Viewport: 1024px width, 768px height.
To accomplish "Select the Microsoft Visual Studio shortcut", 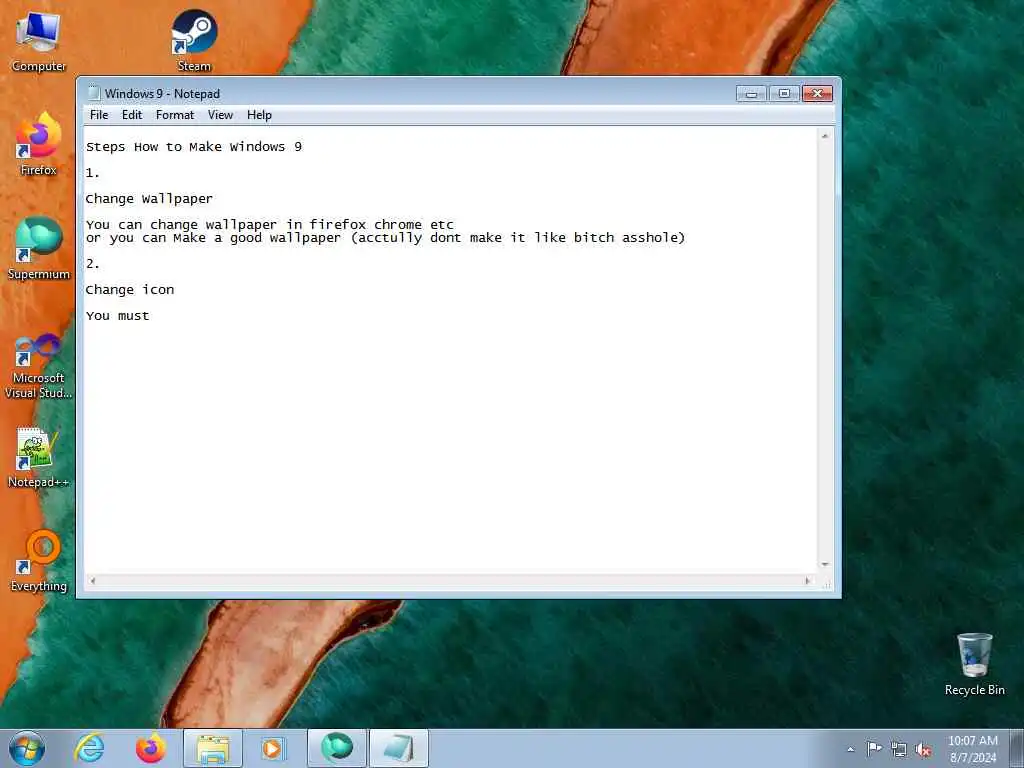I will (39, 366).
